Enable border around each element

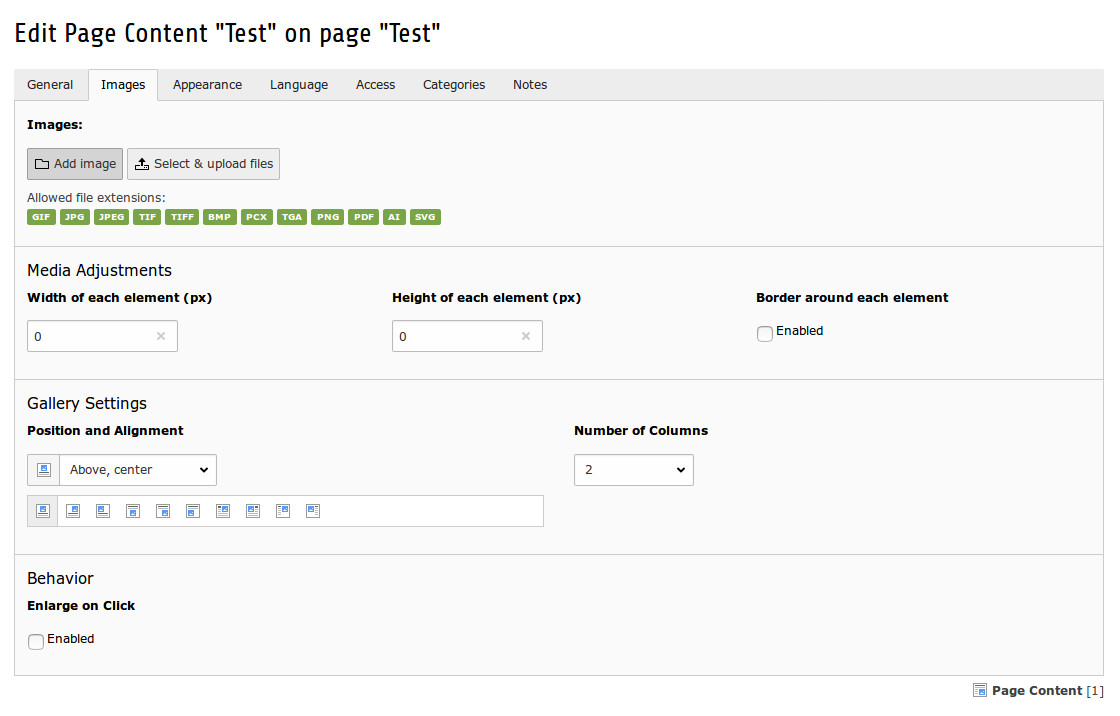(765, 334)
